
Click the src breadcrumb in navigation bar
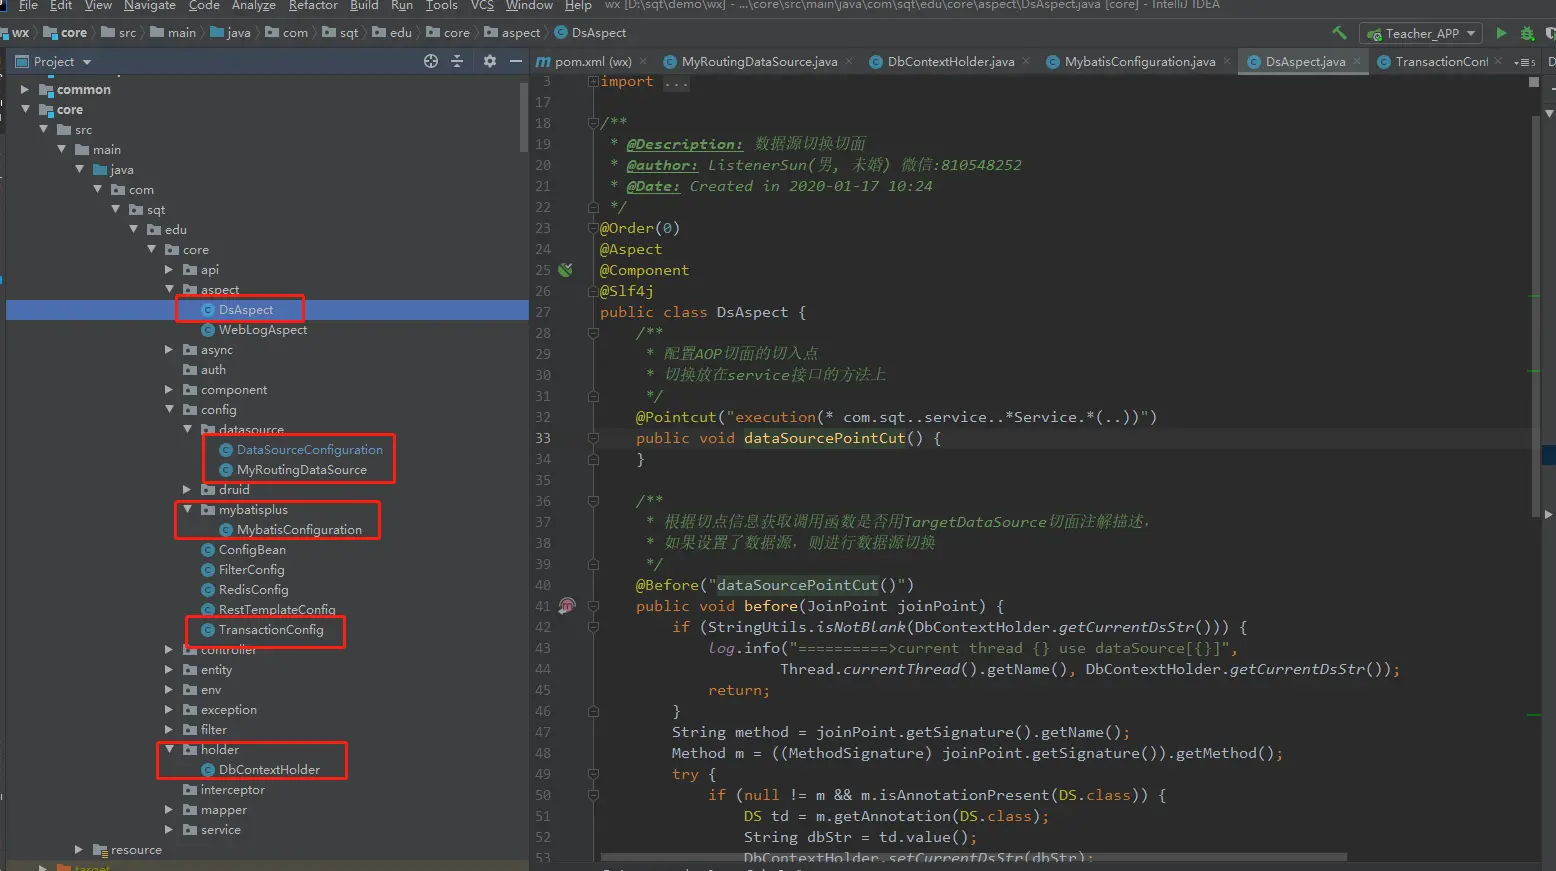119,33
